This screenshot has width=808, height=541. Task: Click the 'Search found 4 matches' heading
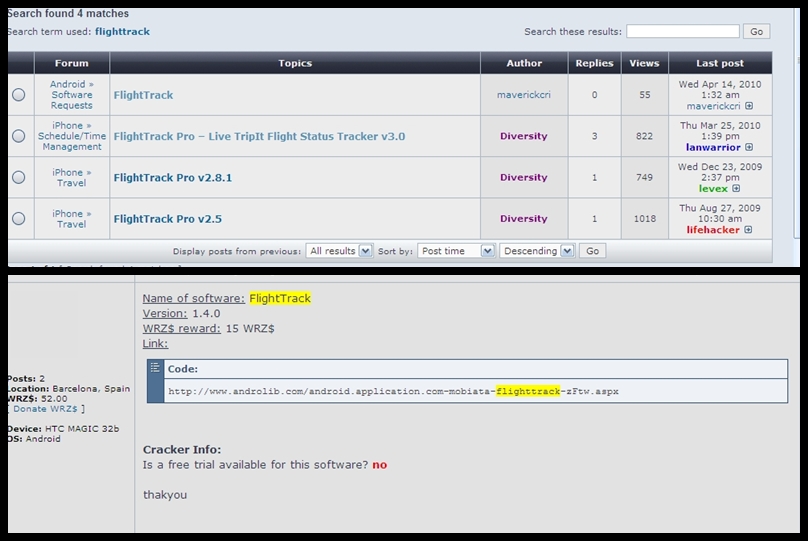pyautogui.click(x=68, y=13)
